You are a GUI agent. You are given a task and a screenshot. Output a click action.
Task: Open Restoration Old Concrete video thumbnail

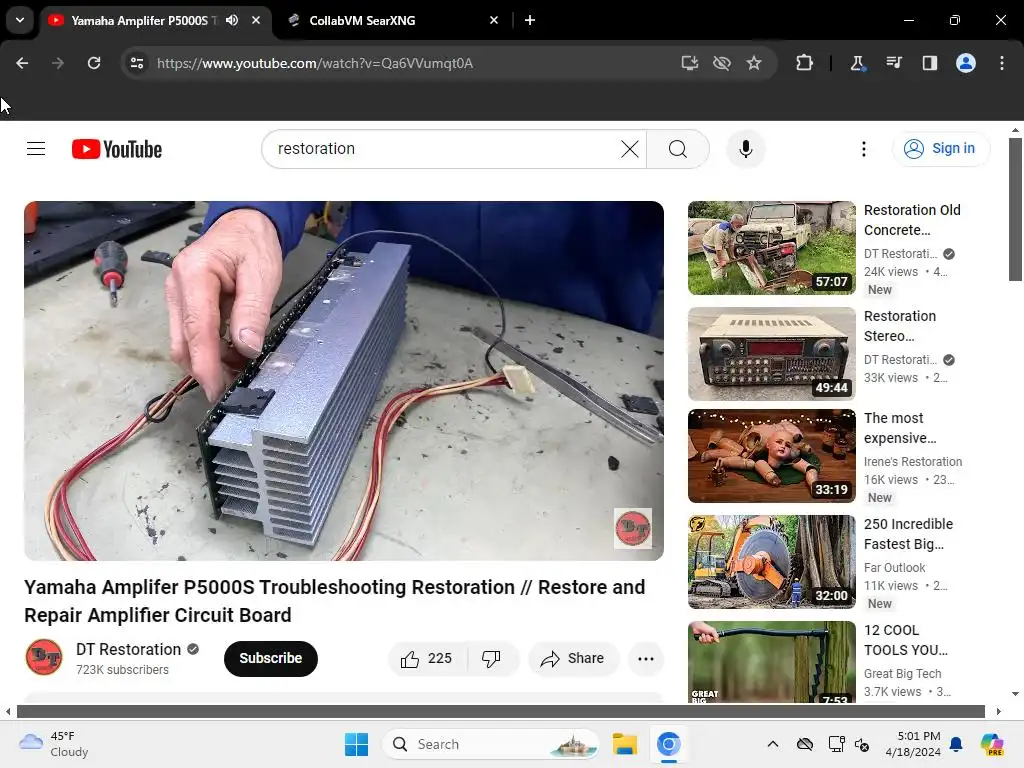tap(772, 248)
